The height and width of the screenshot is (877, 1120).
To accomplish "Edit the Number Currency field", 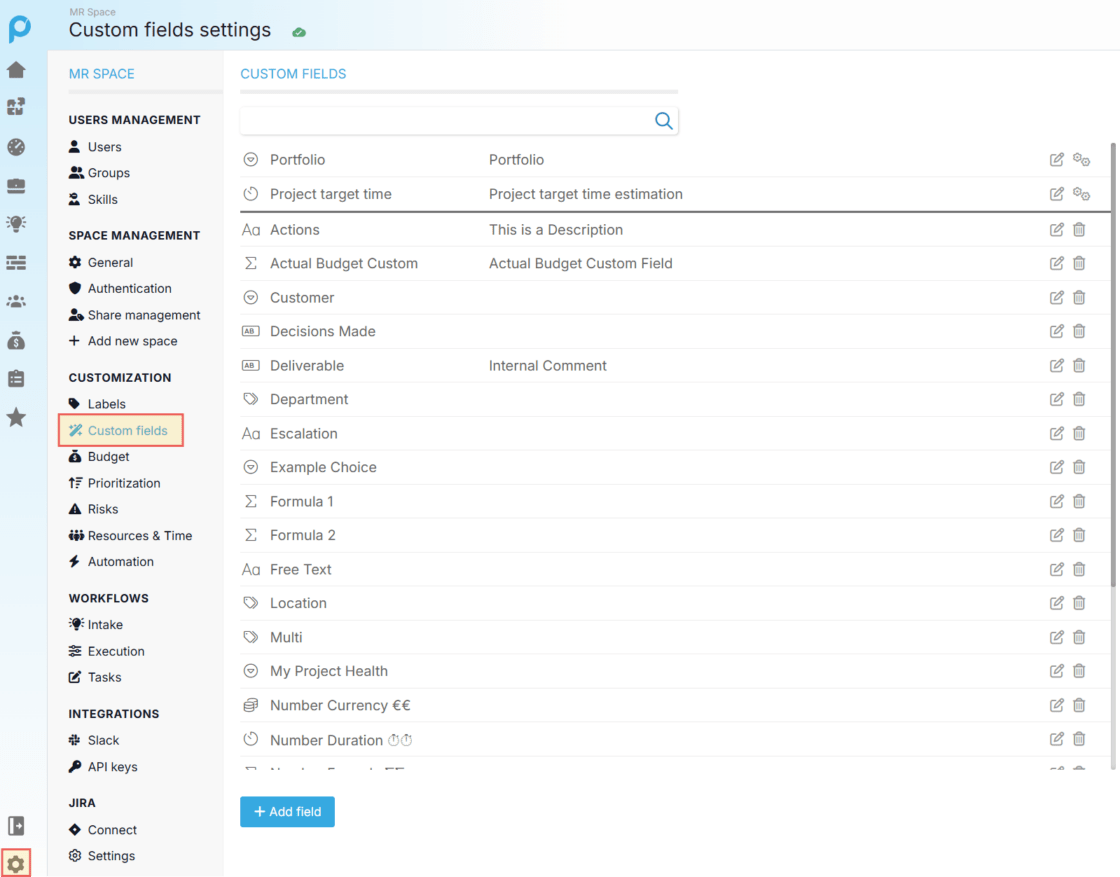I will tap(1056, 705).
